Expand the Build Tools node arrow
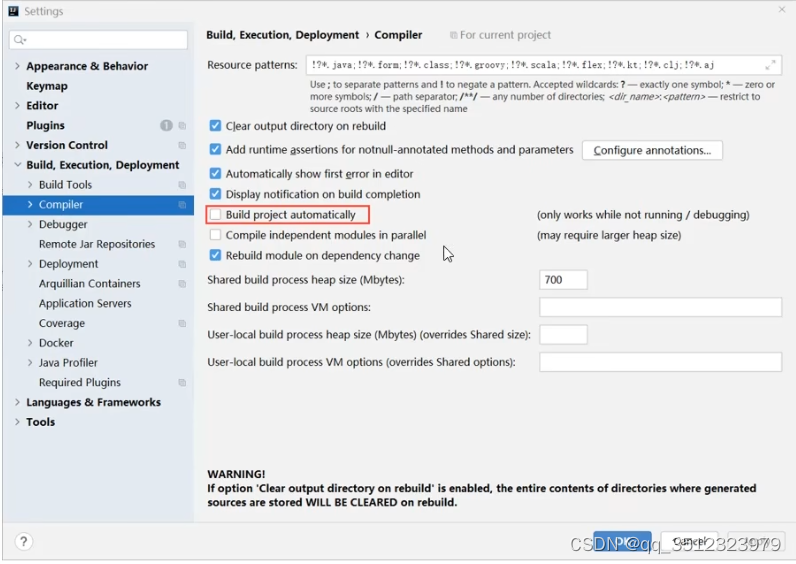796x564 pixels. [x=30, y=185]
